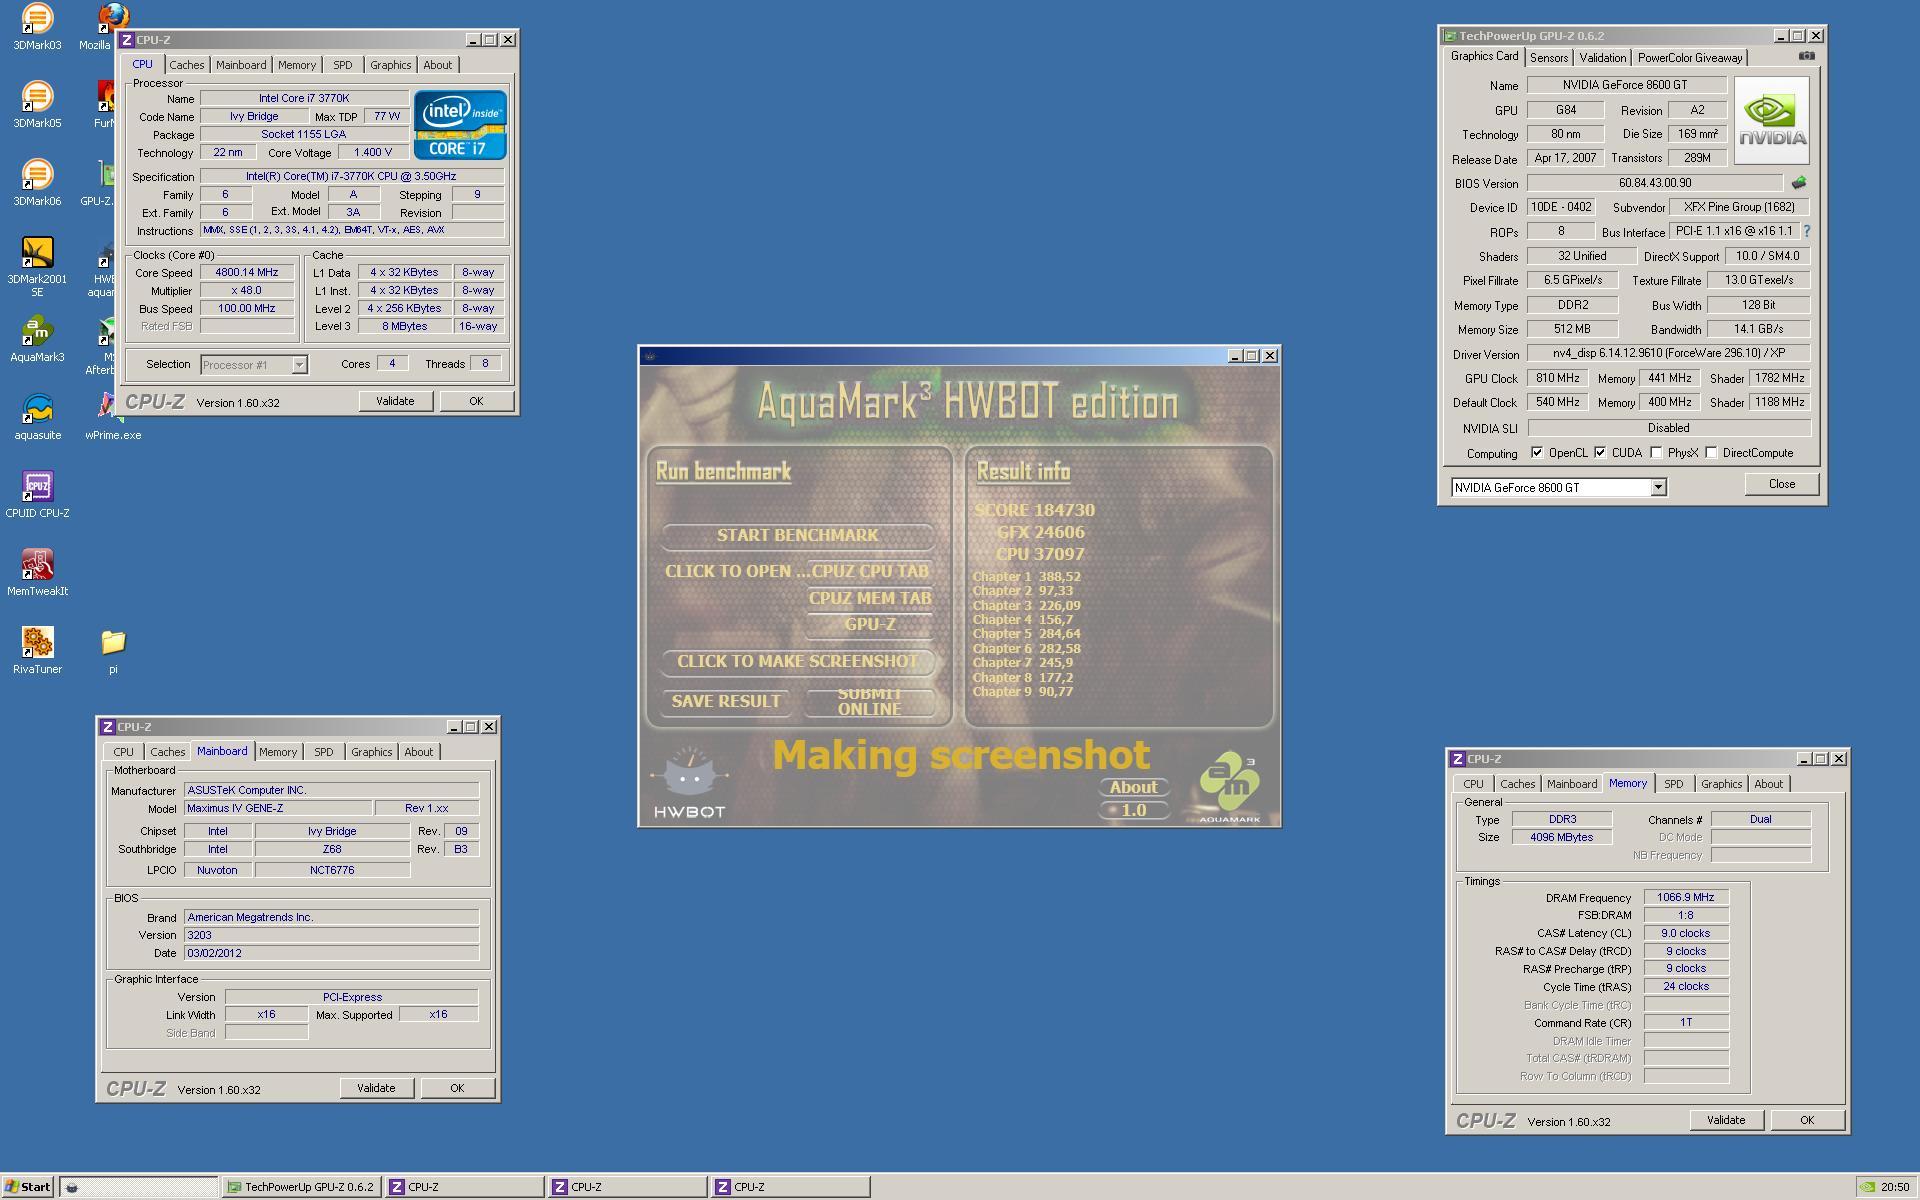The image size is (1920, 1200).
Task: Click the GPU-Z button in AquaMark
Action: [869, 625]
